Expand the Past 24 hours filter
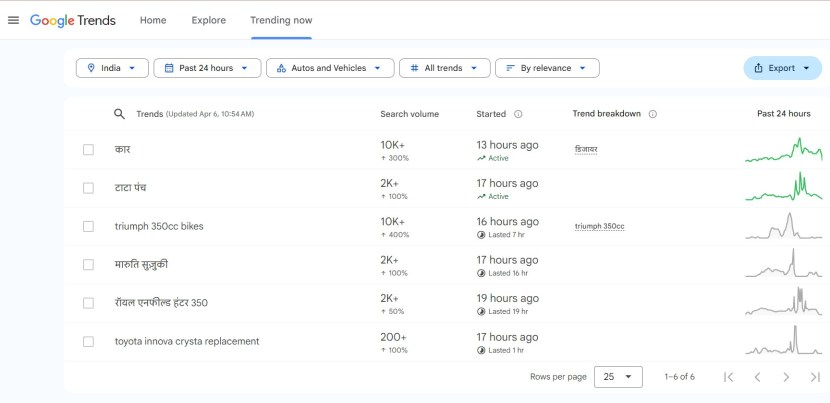The image size is (830, 403). [207, 68]
